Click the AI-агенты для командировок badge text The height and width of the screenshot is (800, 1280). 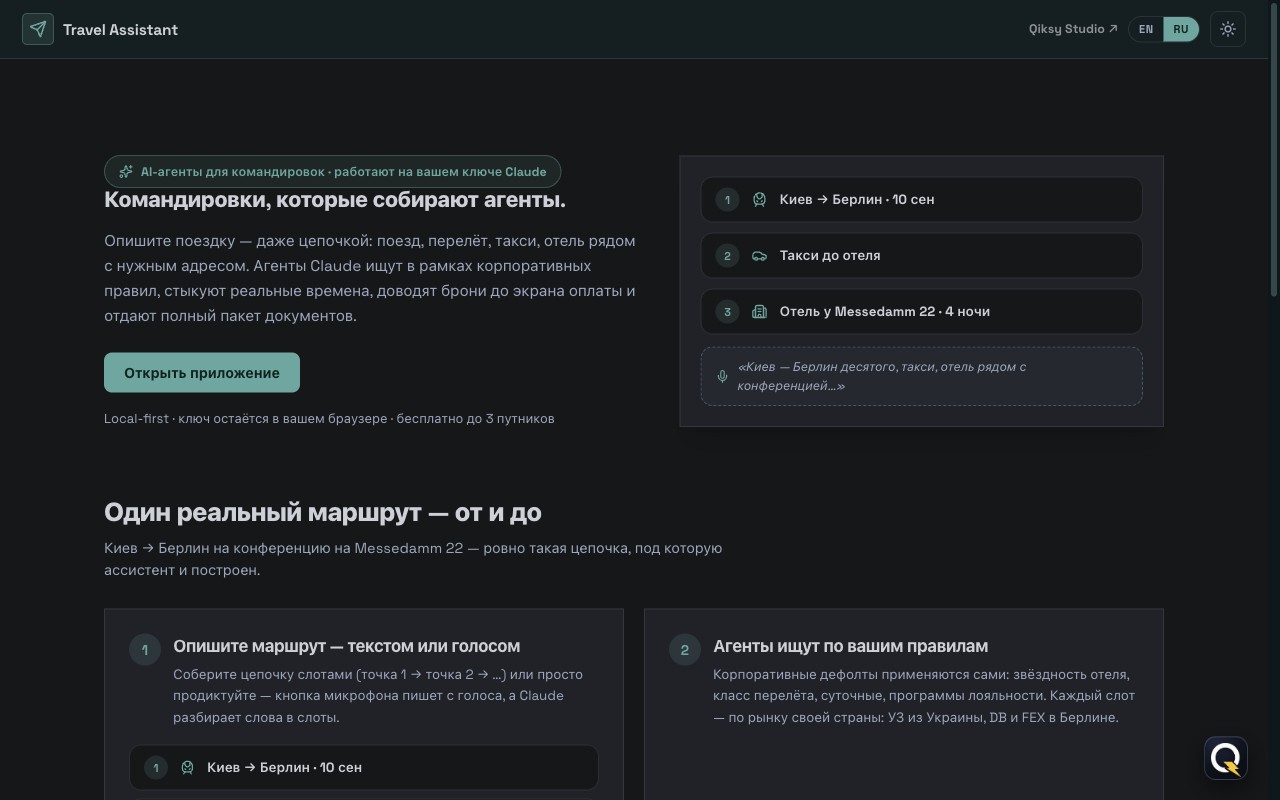(x=343, y=172)
